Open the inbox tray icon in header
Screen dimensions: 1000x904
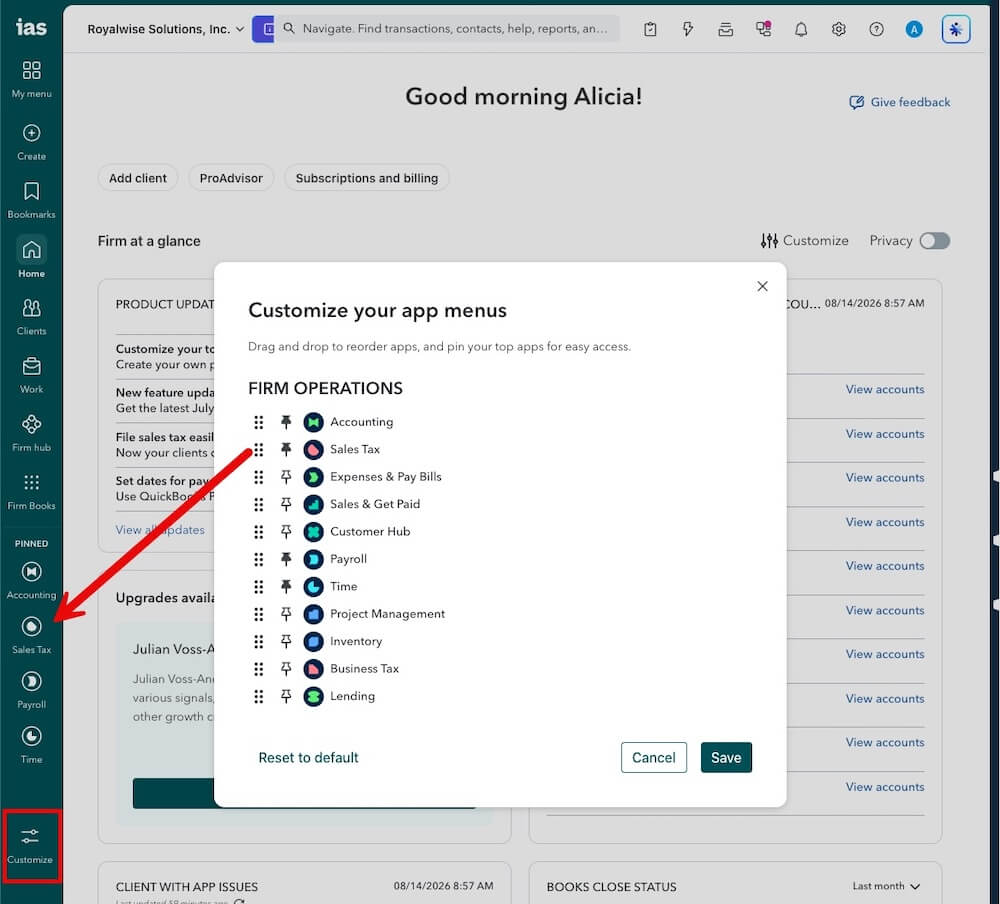(x=725, y=29)
